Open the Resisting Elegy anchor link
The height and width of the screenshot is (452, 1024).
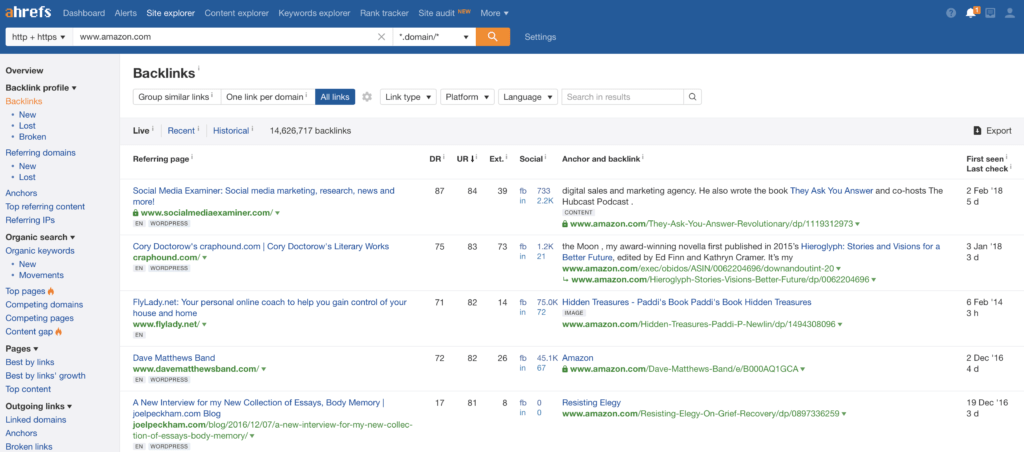click(591, 402)
